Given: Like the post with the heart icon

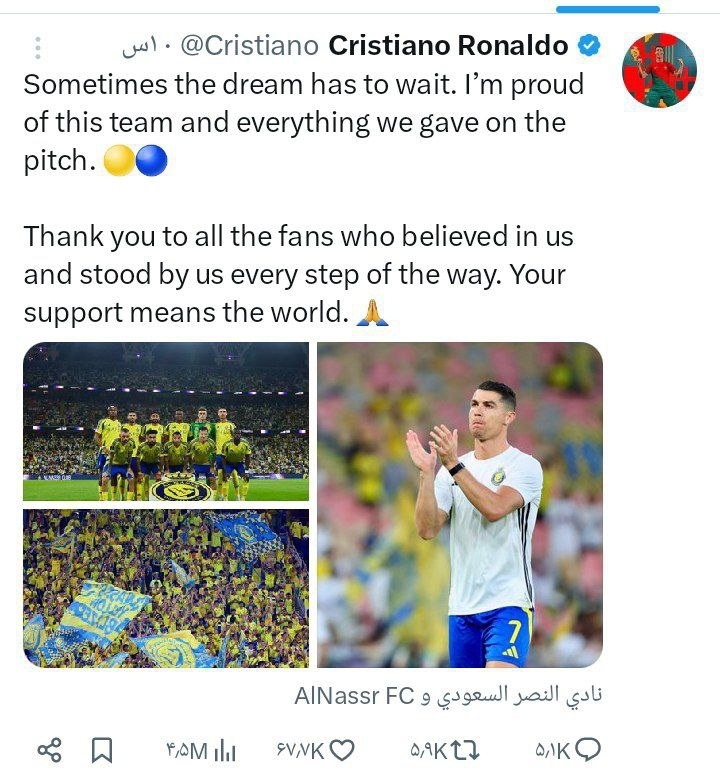Looking at the screenshot, I should pos(343,749).
